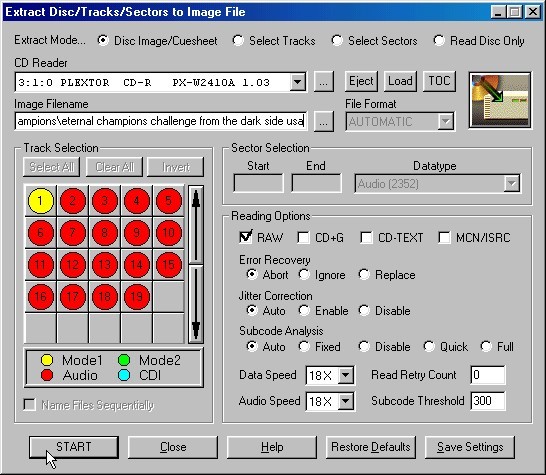Choose Select Tracks extract mode
The height and width of the screenshot is (475, 546).
tap(238, 40)
